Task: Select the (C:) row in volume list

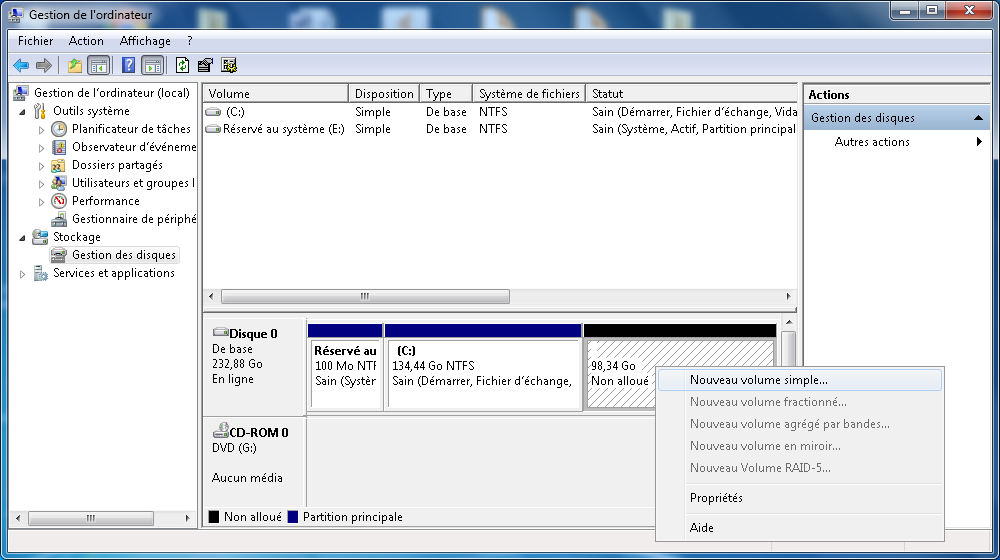Action: pyautogui.click(x=500, y=112)
